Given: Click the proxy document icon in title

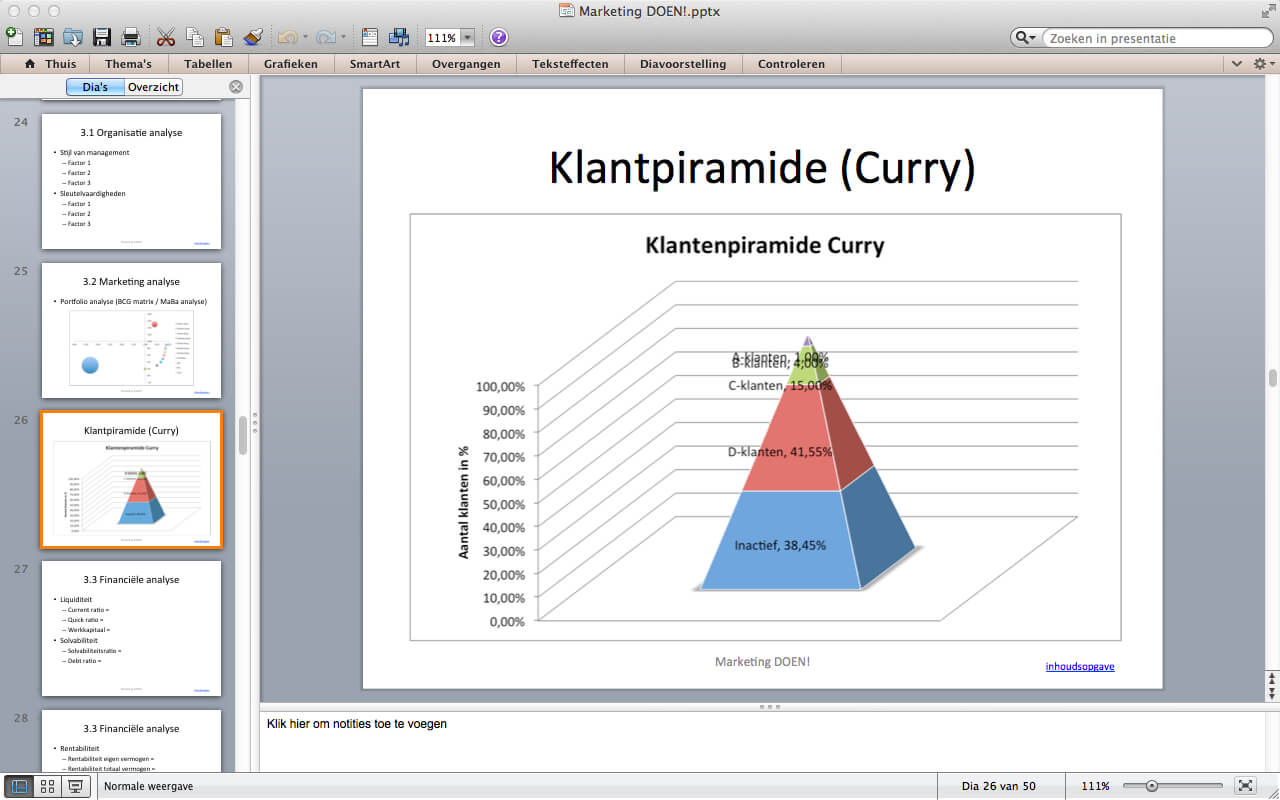Looking at the screenshot, I should tap(566, 11).
